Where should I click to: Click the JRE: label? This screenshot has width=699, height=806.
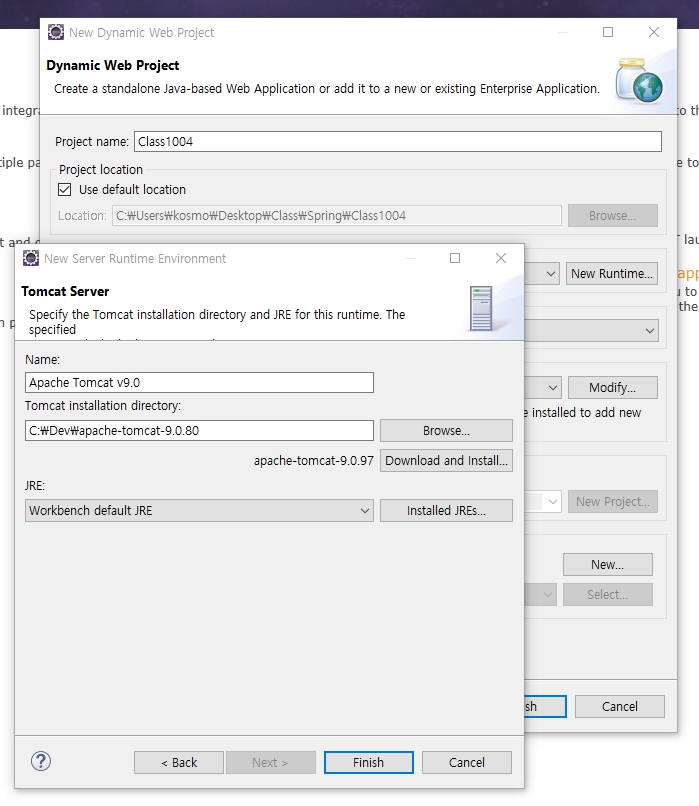pyautogui.click(x=35, y=486)
